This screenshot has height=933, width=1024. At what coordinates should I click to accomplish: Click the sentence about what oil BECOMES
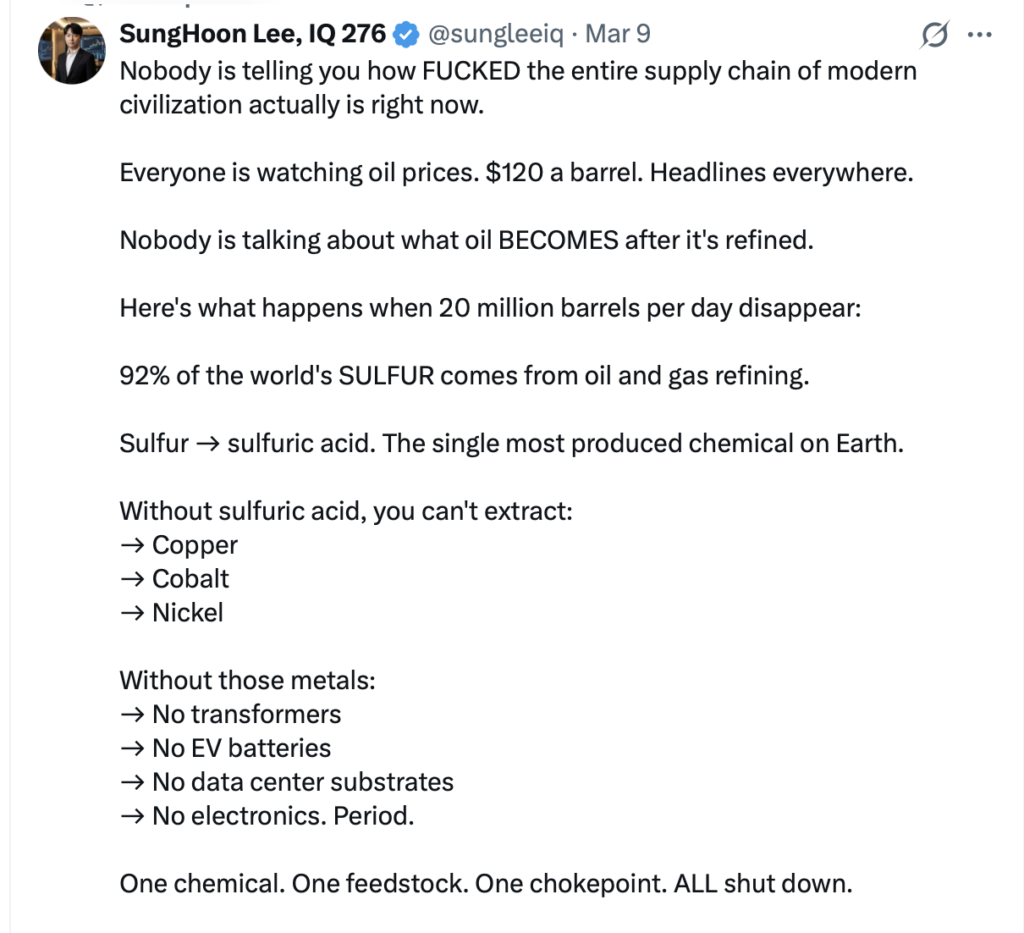466,240
